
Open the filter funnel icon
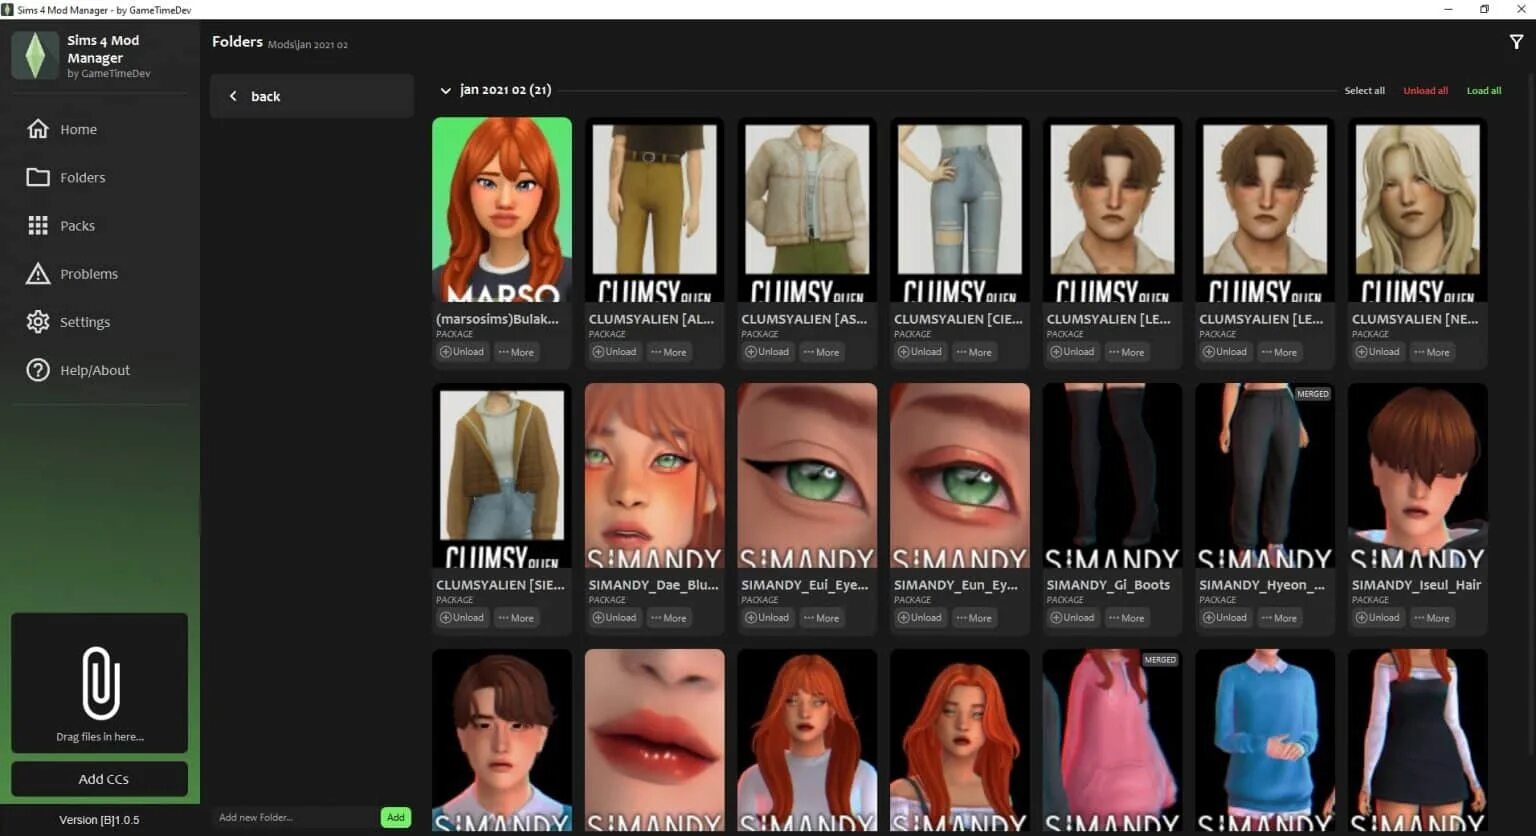point(1516,42)
